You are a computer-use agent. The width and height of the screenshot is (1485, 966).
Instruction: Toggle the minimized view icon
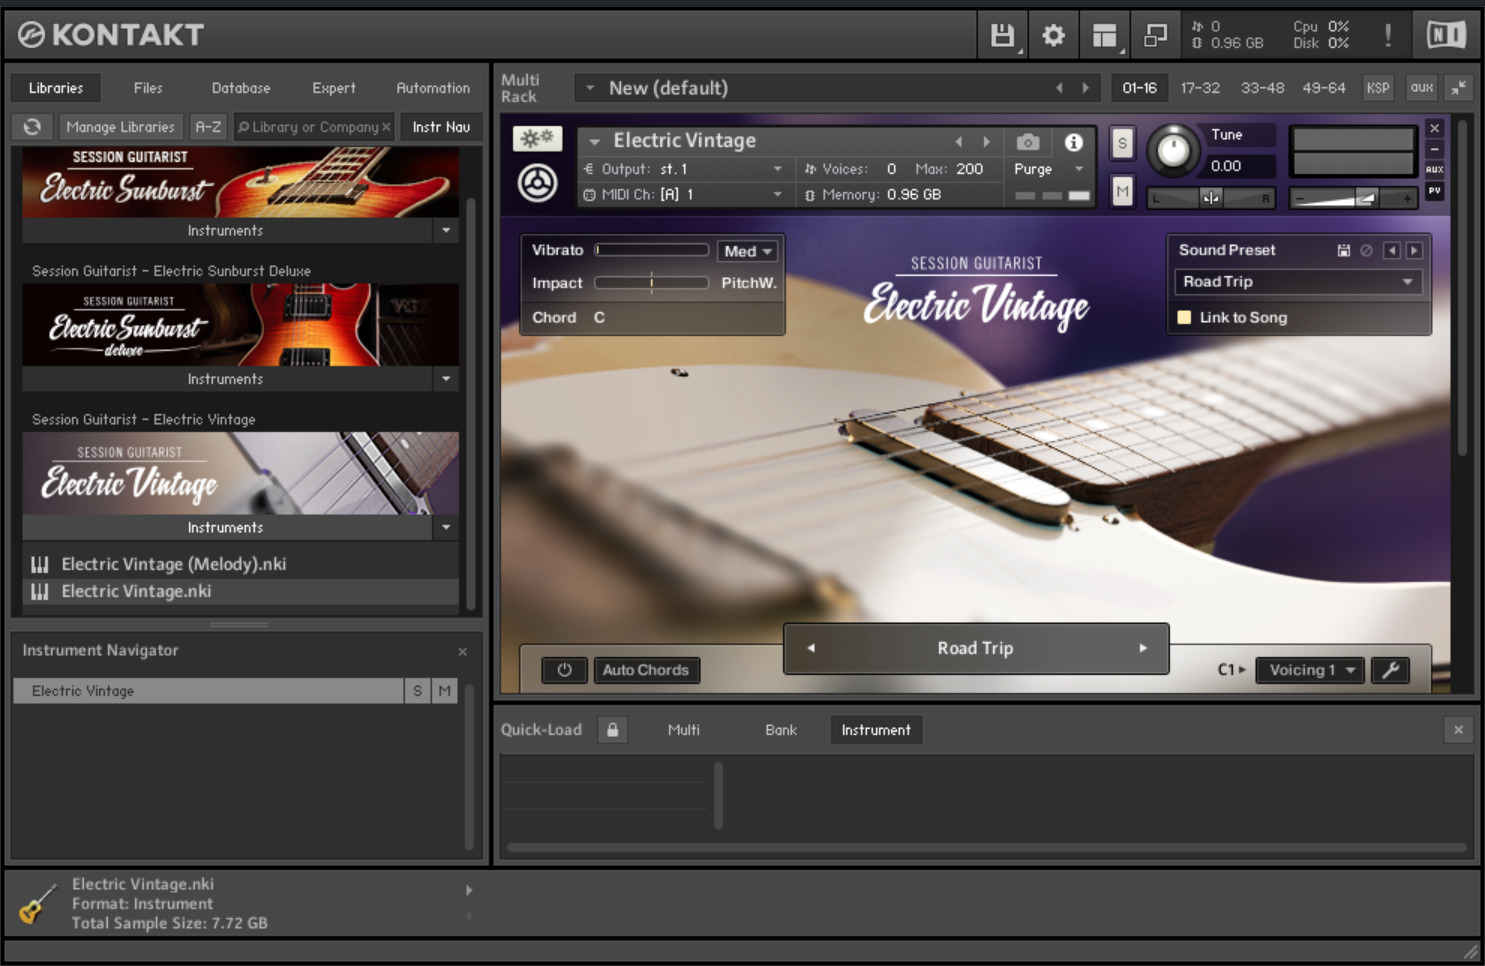point(1155,36)
